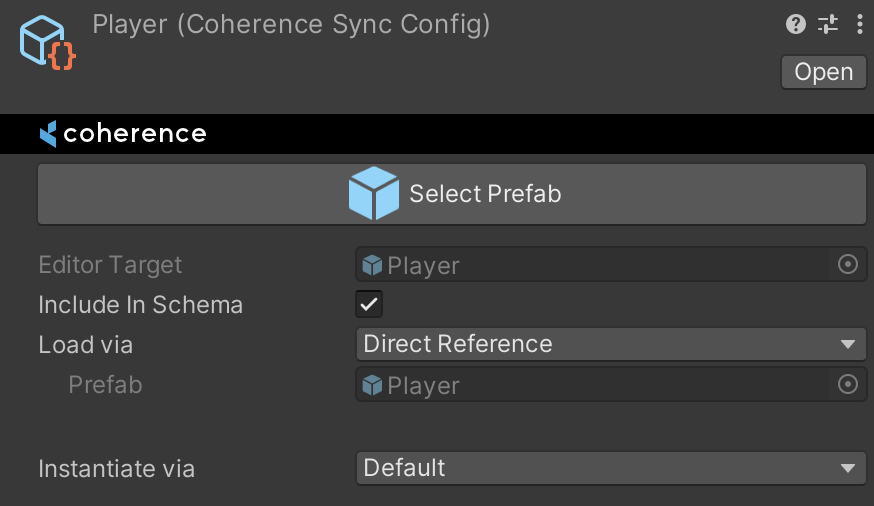Select the Instantiate via property label
The image size is (874, 506).
(x=116, y=468)
